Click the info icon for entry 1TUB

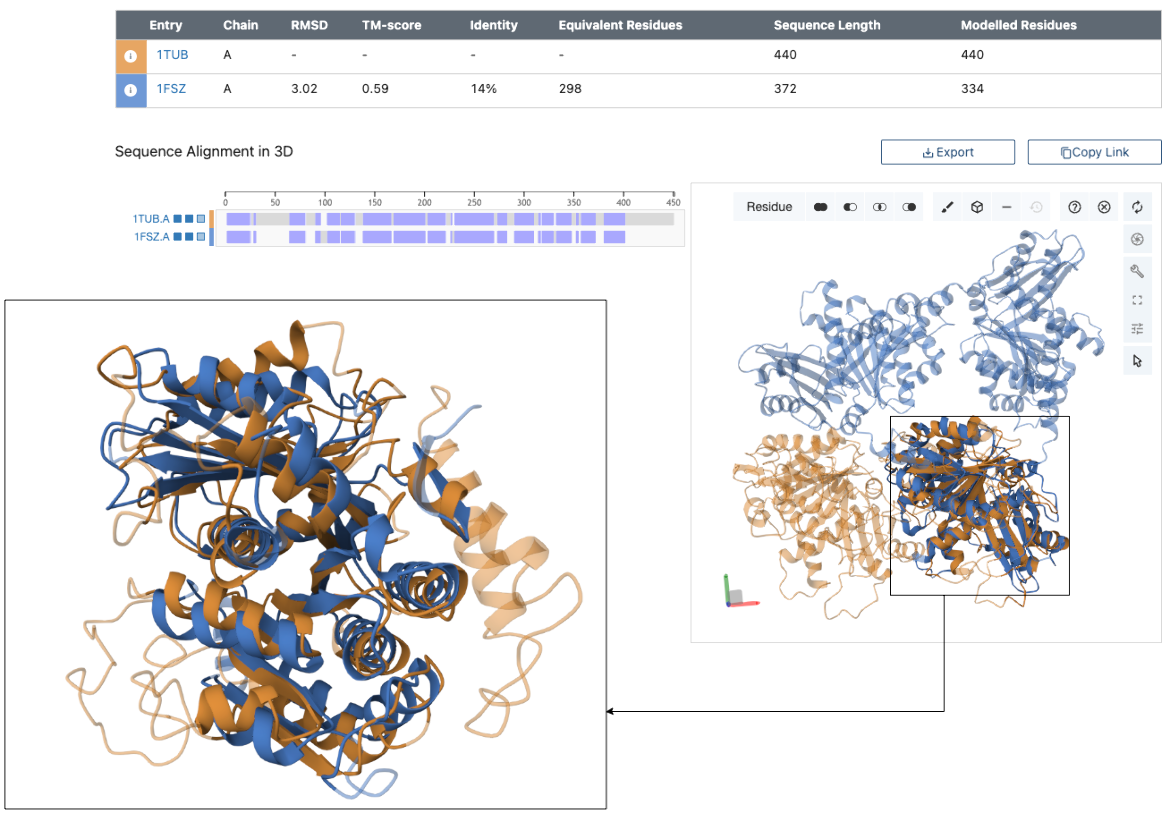130,56
